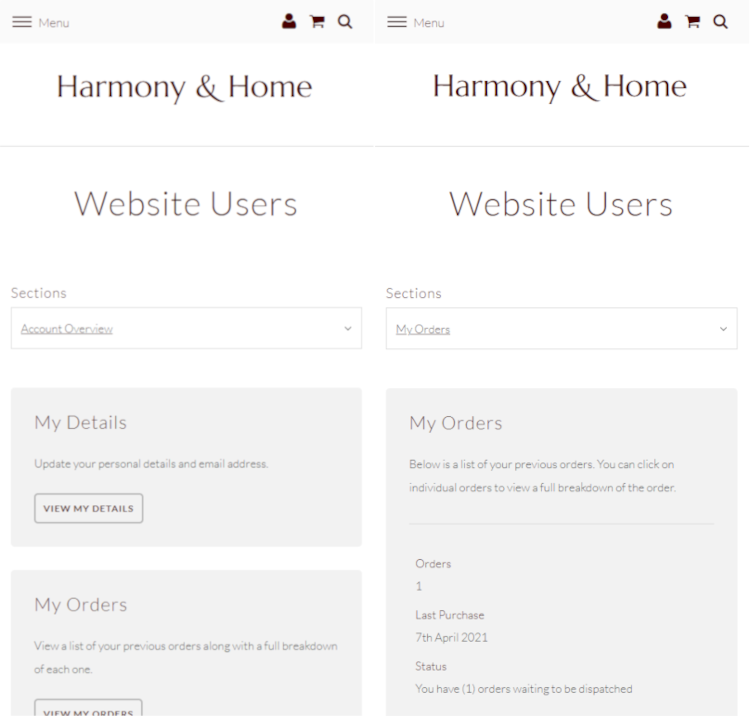Viewport: 750px width, 716px height.
Task: Click the Menu label in the right page
Action: tap(429, 23)
